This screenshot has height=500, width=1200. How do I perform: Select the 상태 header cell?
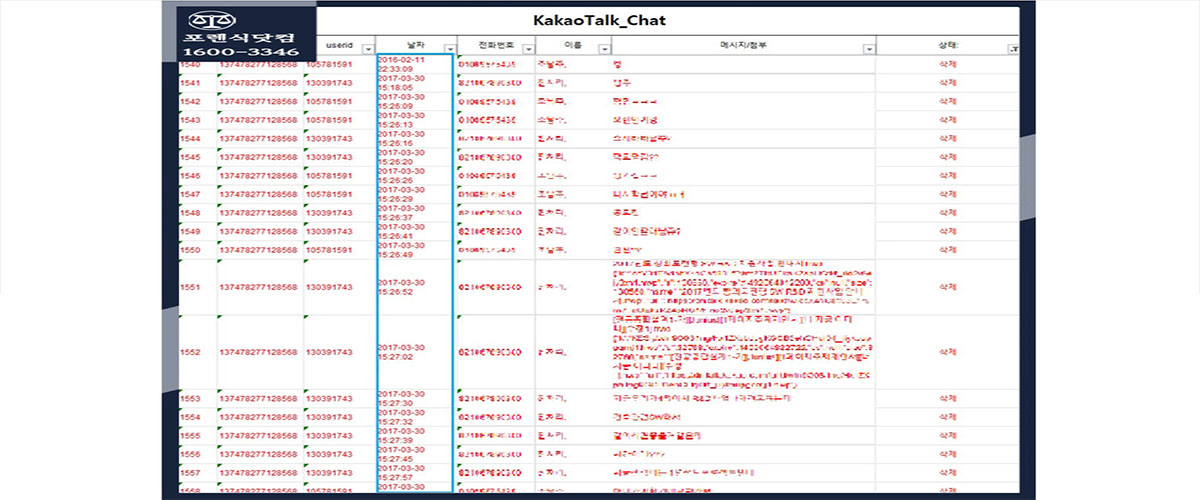click(x=948, y=46)
